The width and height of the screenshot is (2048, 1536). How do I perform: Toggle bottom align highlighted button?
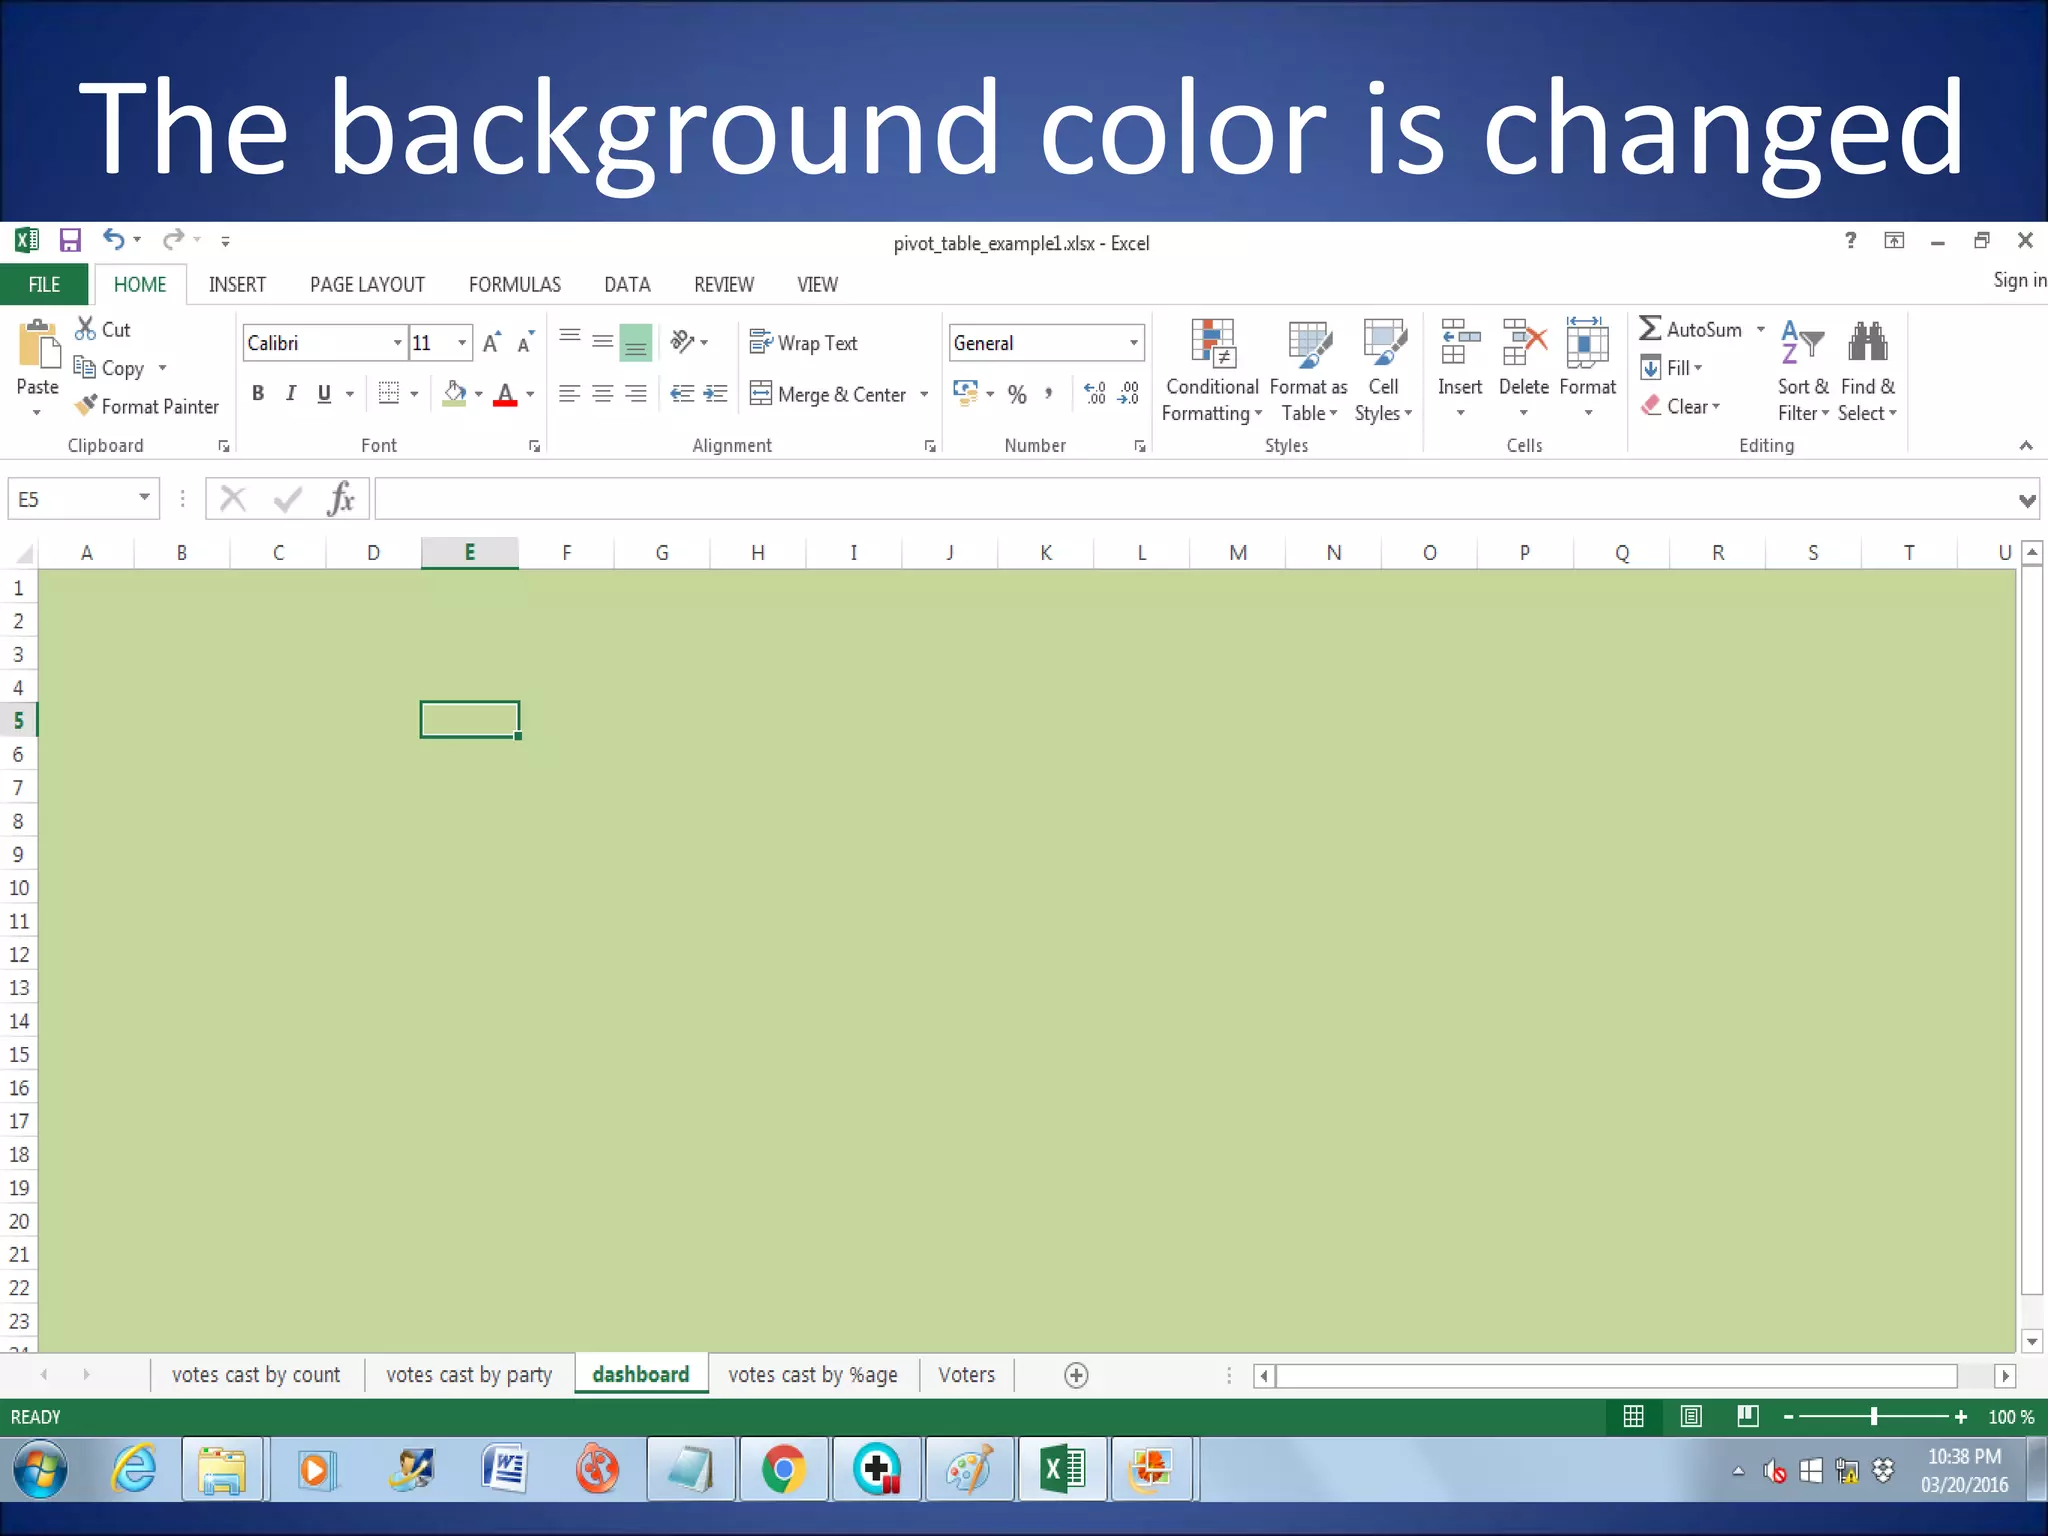pyautogui.click(x=636, y=343)
